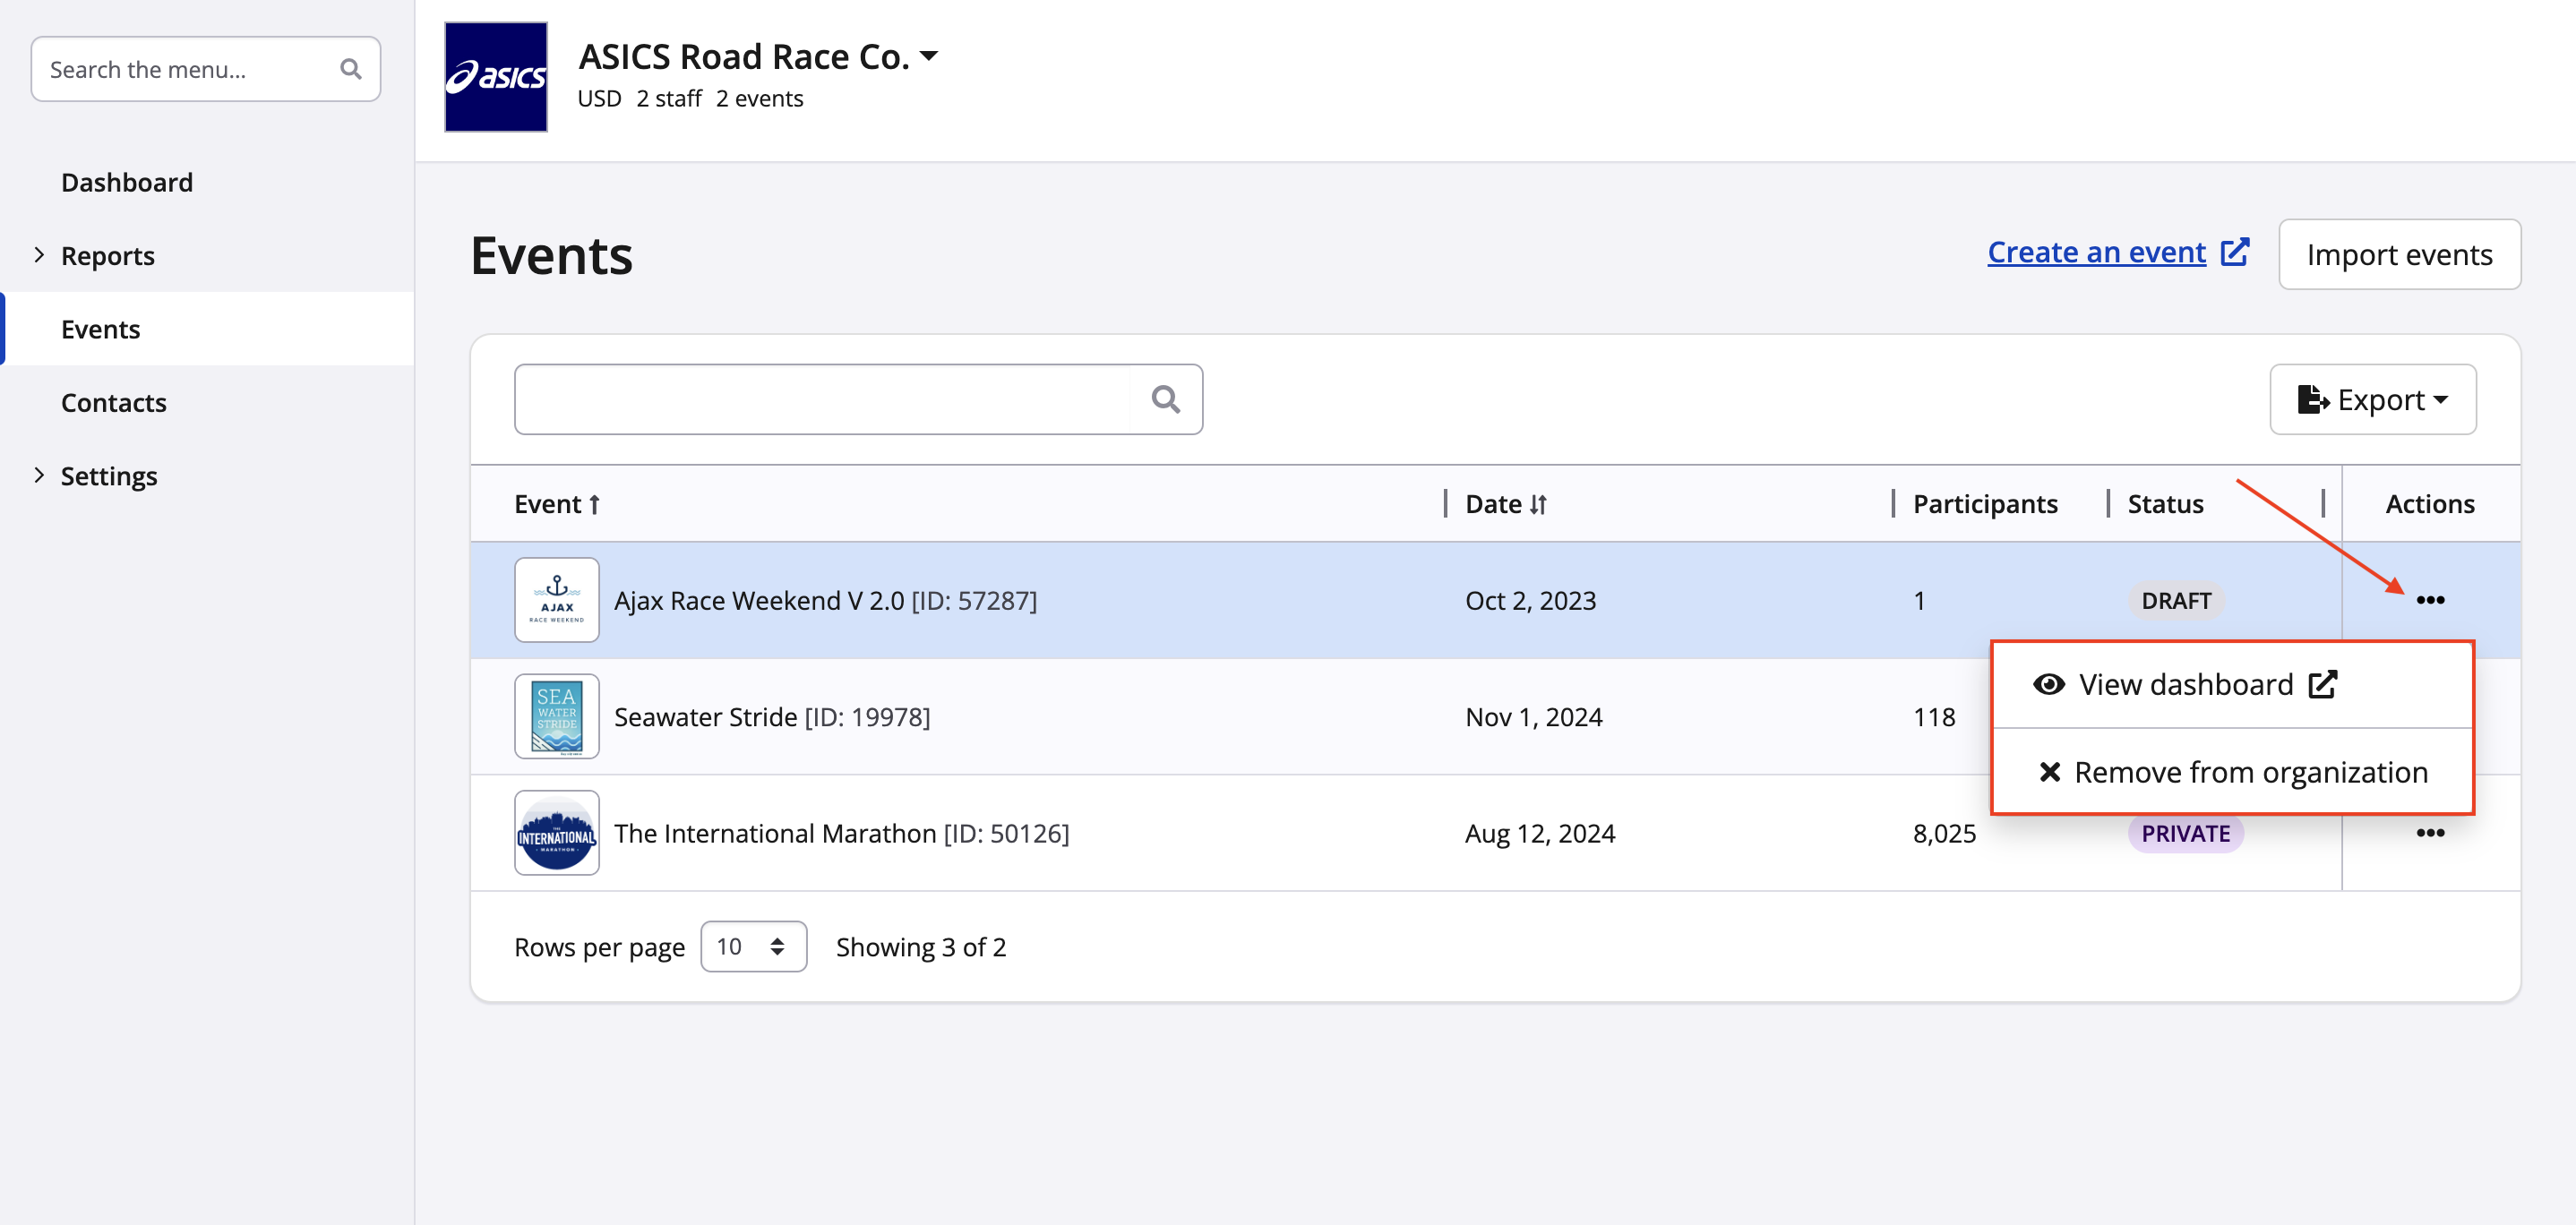Image resolution: width=2576 pixels, height=1225 pixels.
Task: Click the events table search magnifier icon
Action: pos(1165,399)
